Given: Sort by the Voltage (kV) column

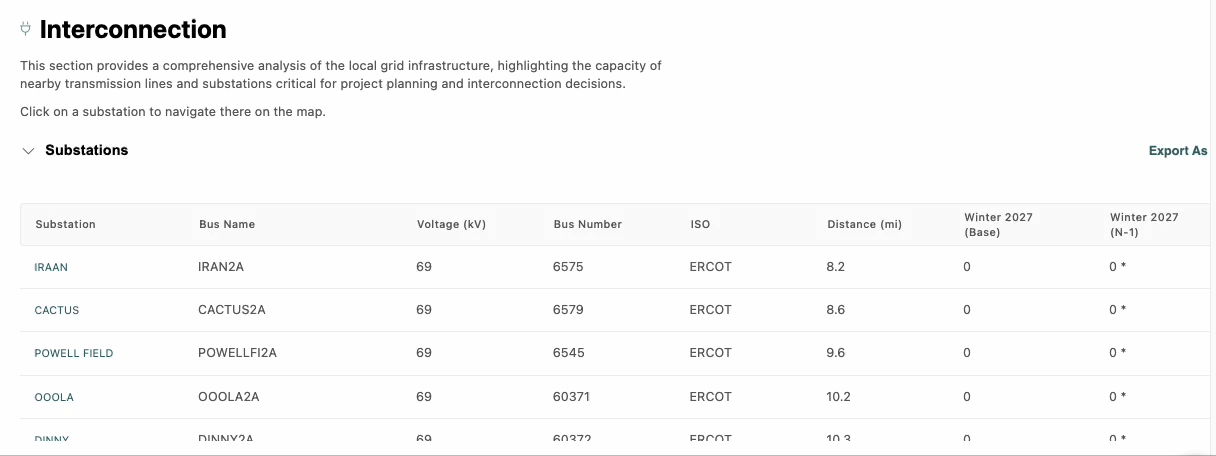Looking at the screenshot, I should click(x=451, y=224).
